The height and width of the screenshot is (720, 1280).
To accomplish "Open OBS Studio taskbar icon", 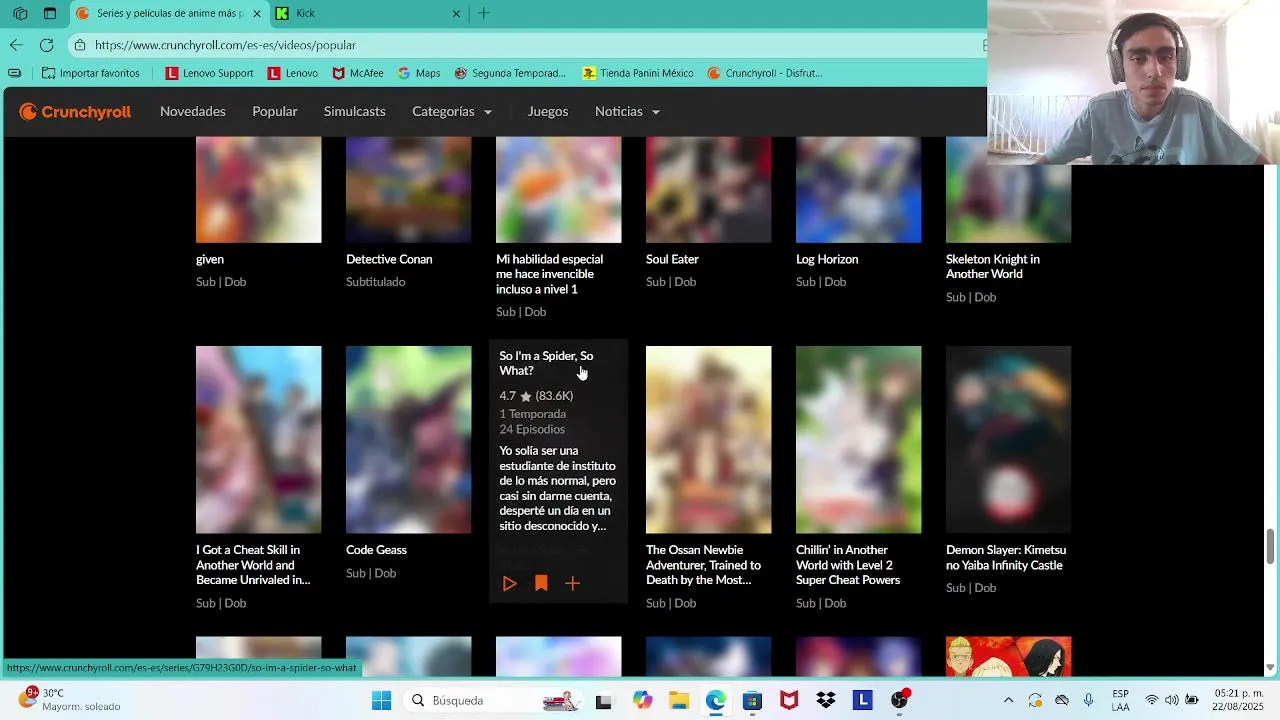I will coord(900,701).
